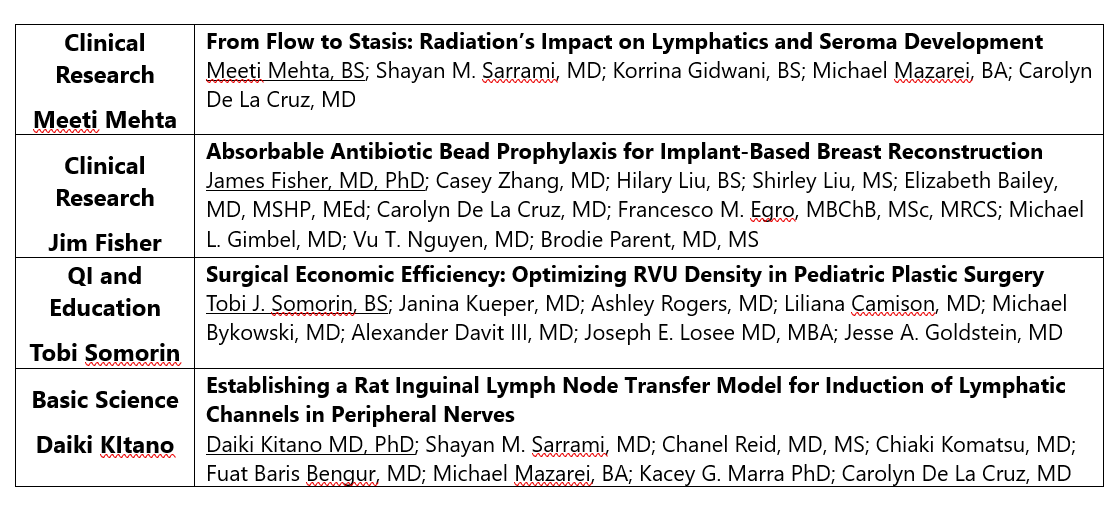
Task: Click the QI and Education category cell
Action: (x=105, y=291)
